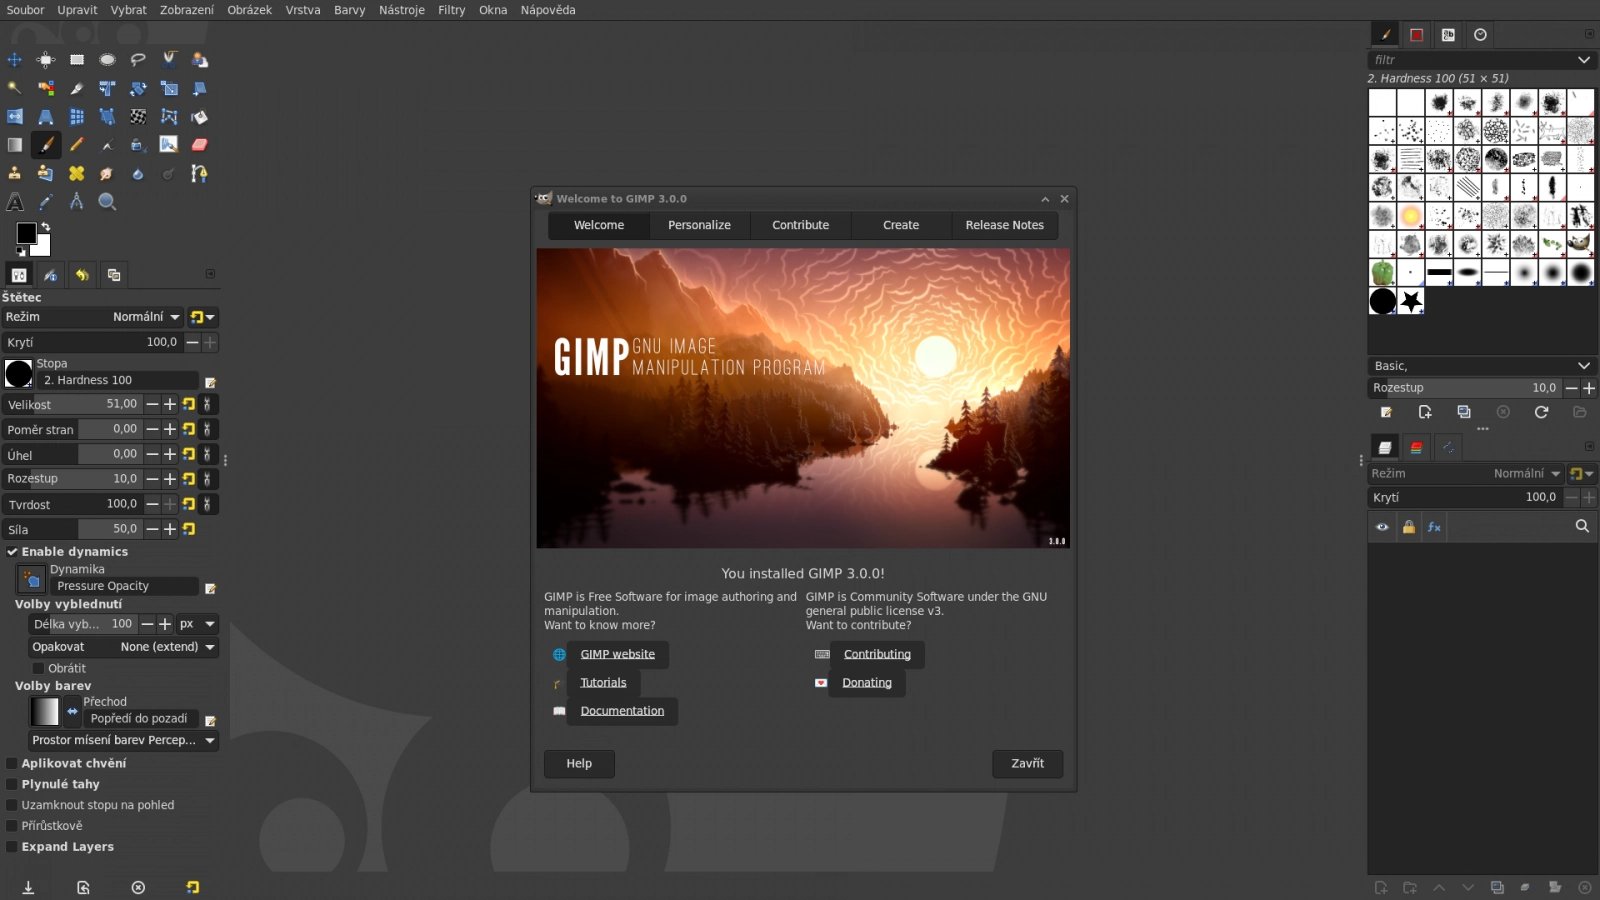Select the Ink tool
The width and height of the screenshot is (1600, 900).
pos(138,145)
